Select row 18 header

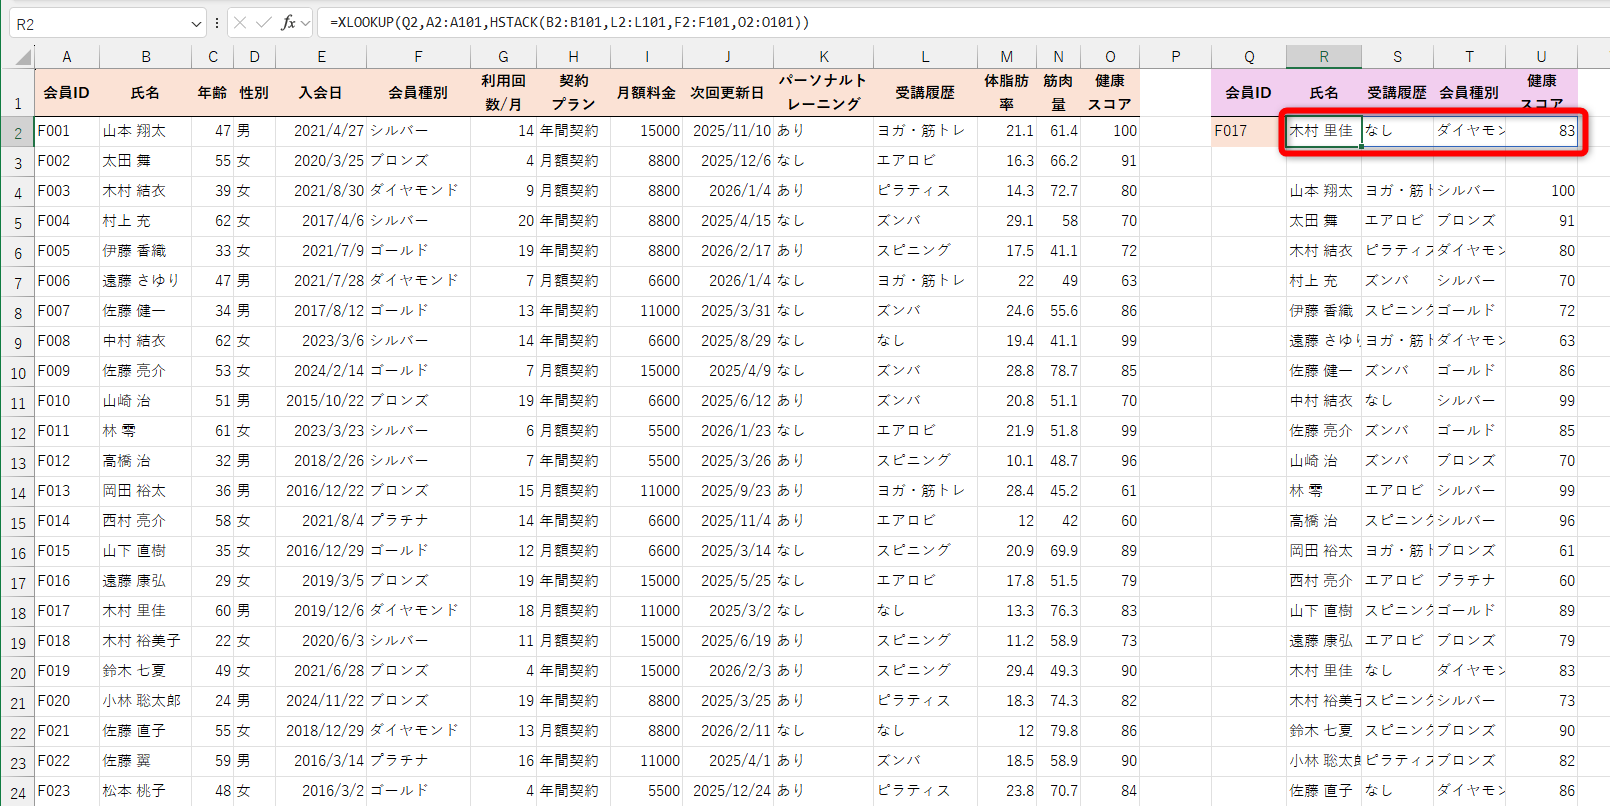click(18, 612)
